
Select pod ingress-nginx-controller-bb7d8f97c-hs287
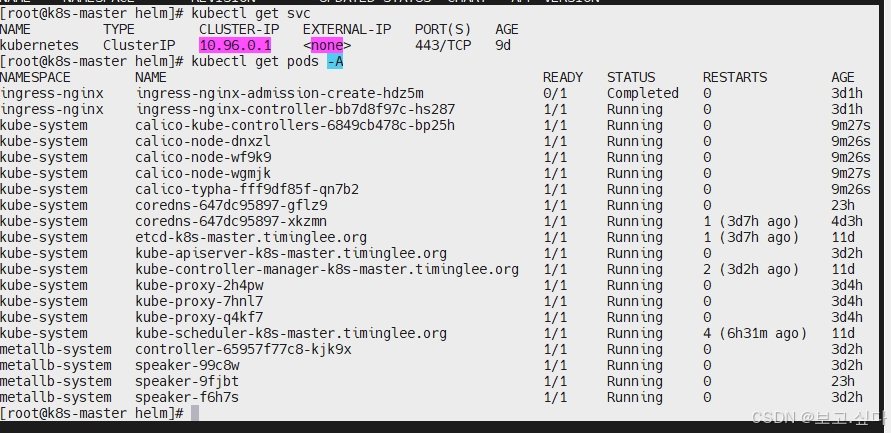point(295,109)
